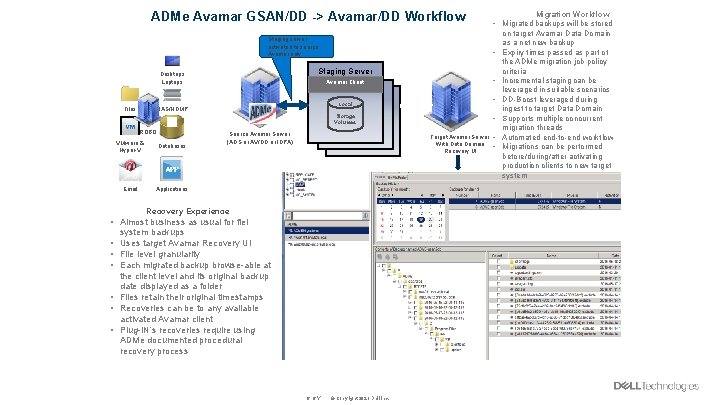Select the highlighted row in the client list
Viewport: 720px width, 405px height.
(x=327, y=231)
